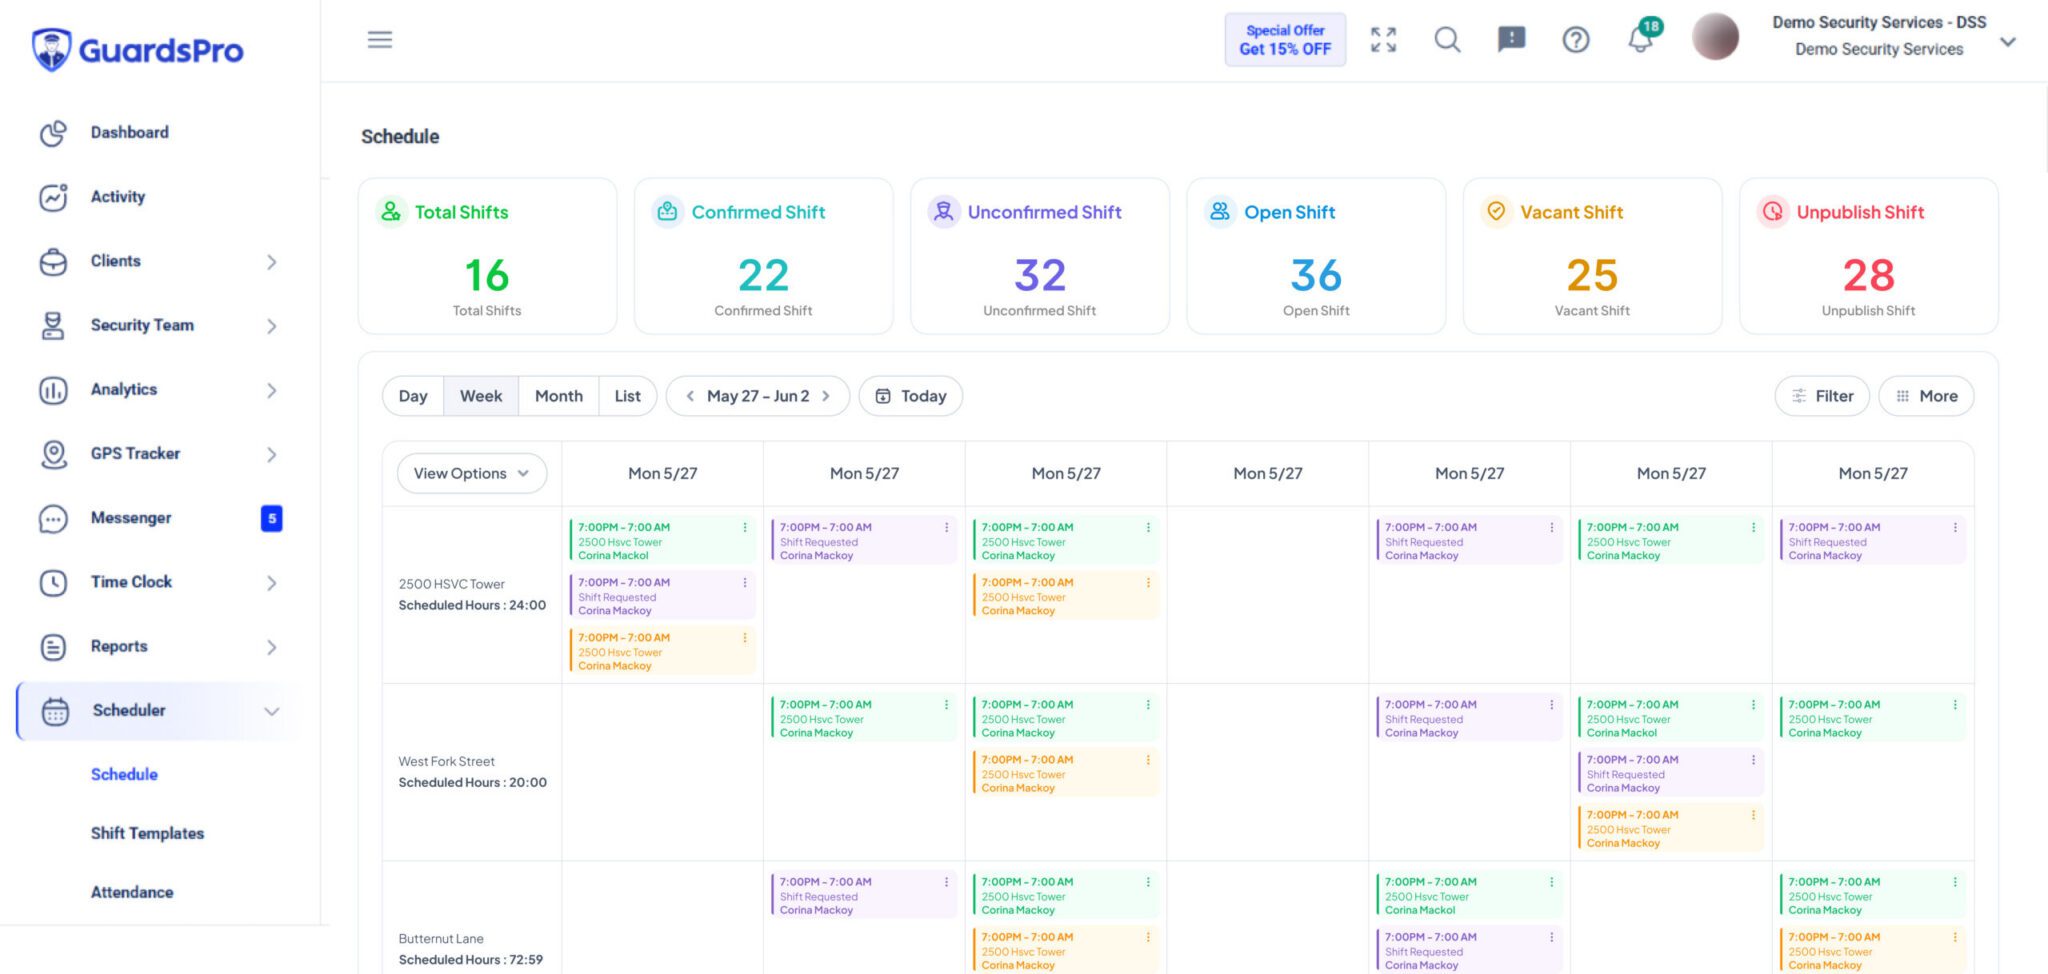Expand the GPS Tracker sidebar submenu
2048x974 pixels.
[x=271, y=454]
